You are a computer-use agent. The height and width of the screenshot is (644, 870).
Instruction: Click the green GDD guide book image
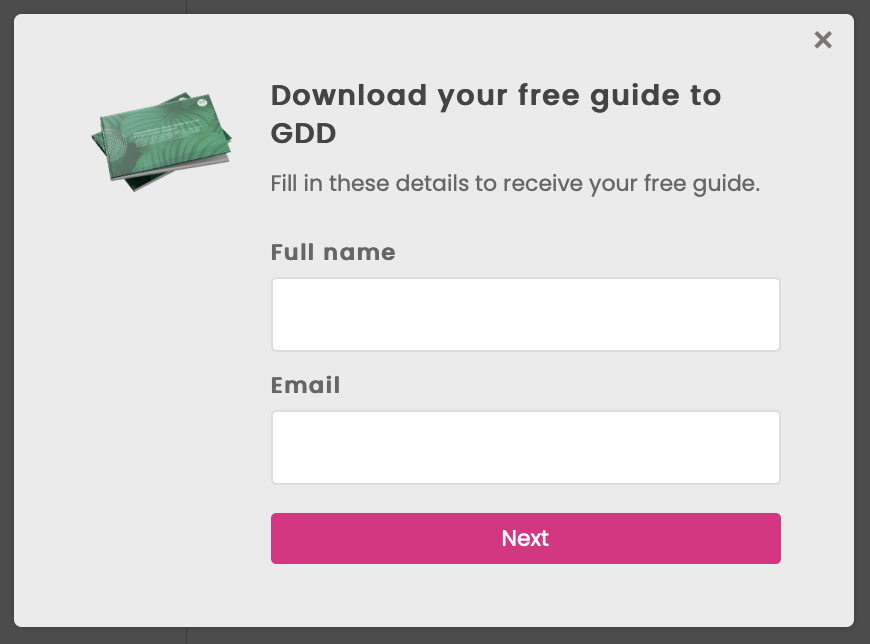[161, 141]
